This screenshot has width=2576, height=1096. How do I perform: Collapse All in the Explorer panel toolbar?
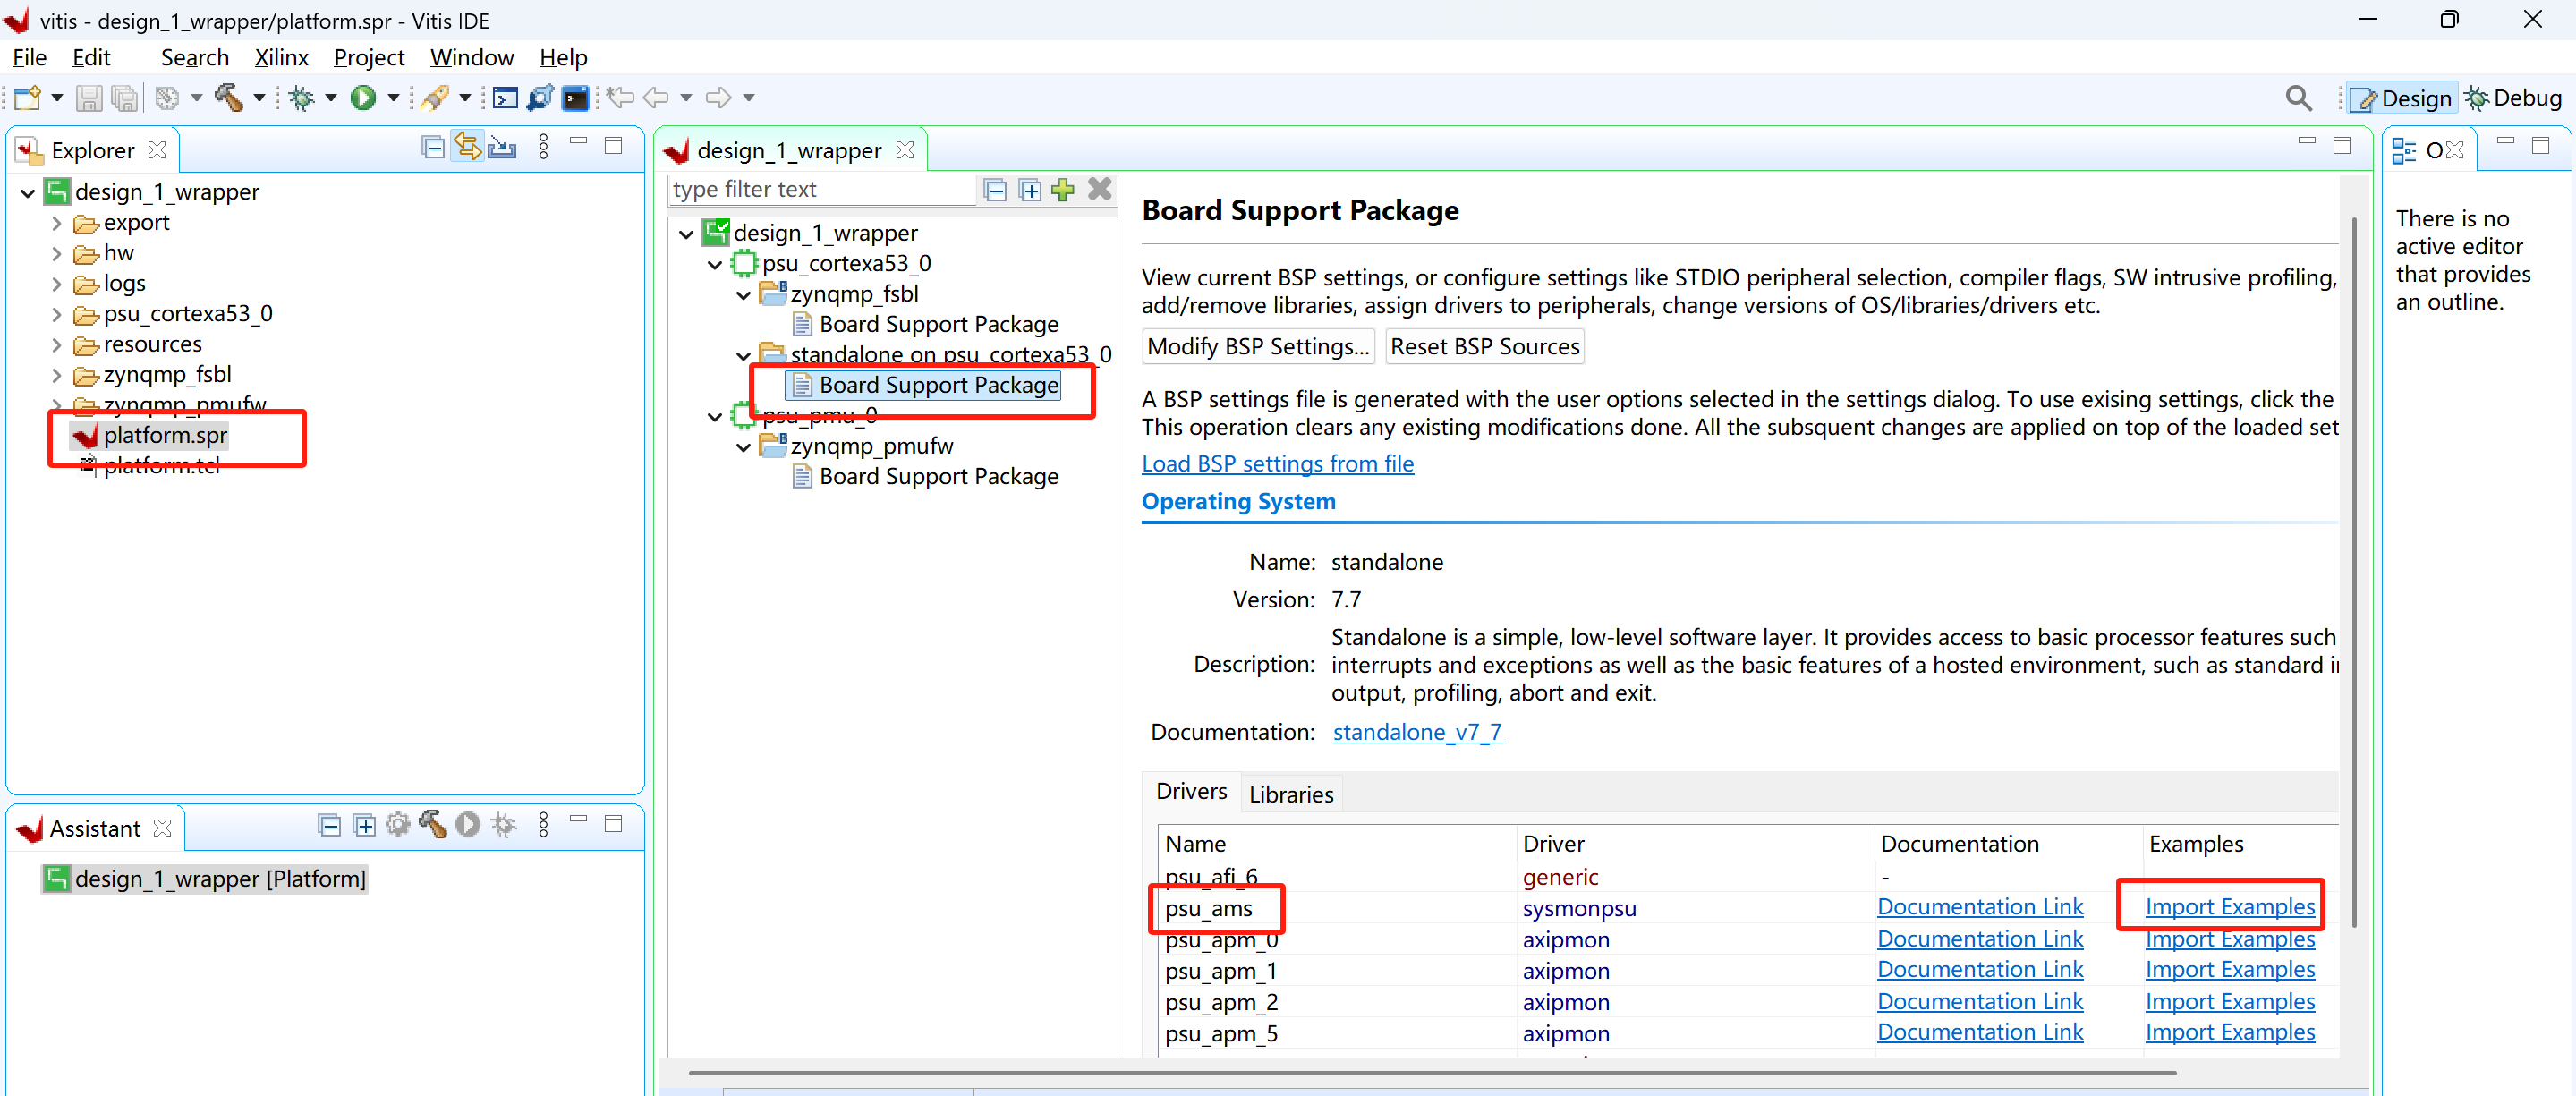click(433, 147)
